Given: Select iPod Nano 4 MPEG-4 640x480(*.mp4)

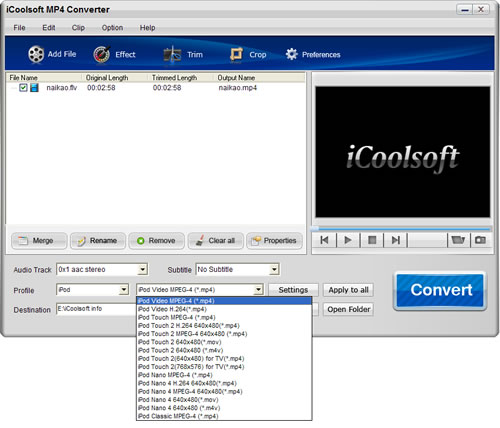Looking at the screenshot, I should (x=224, y=391).
